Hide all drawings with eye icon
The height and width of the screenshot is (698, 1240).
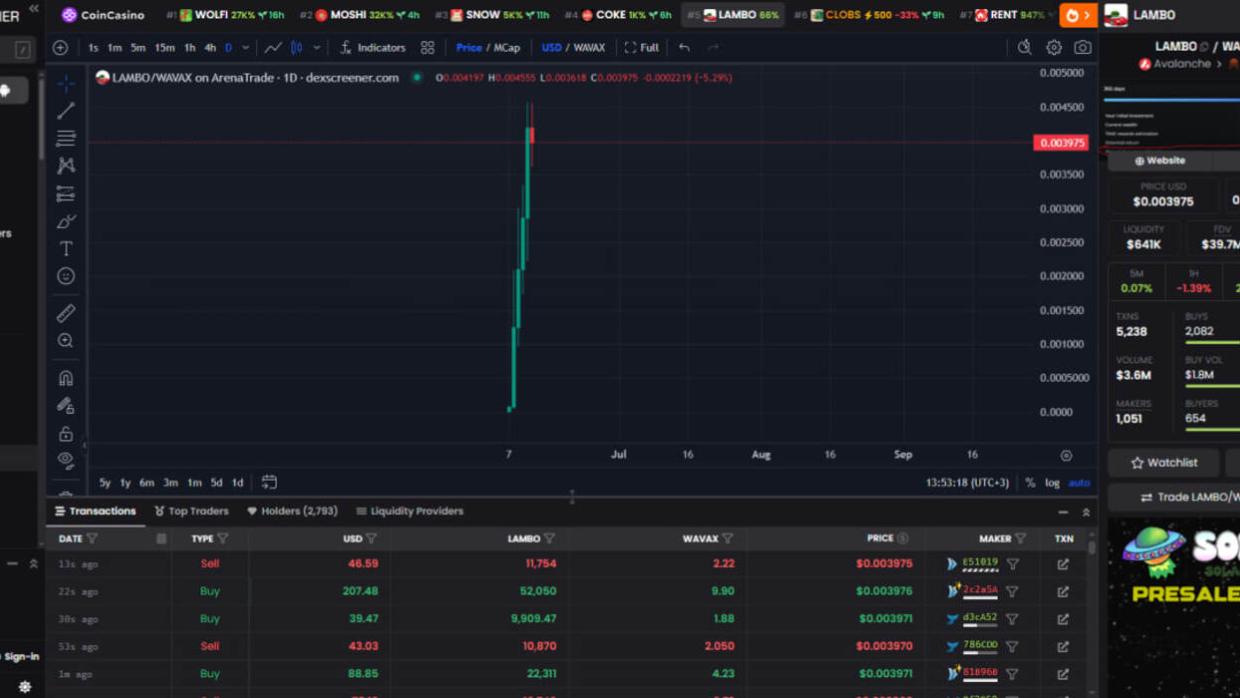click(66, 460)
